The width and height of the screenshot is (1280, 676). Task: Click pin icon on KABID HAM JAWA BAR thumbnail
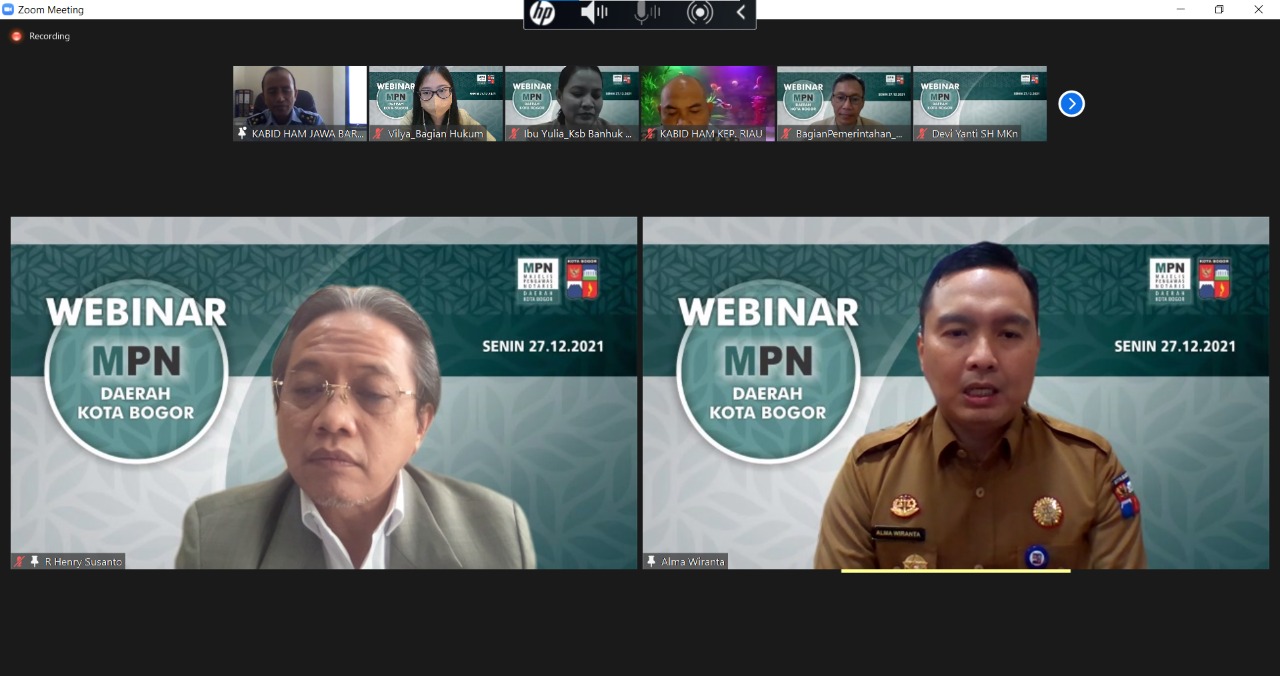[242, 133]
